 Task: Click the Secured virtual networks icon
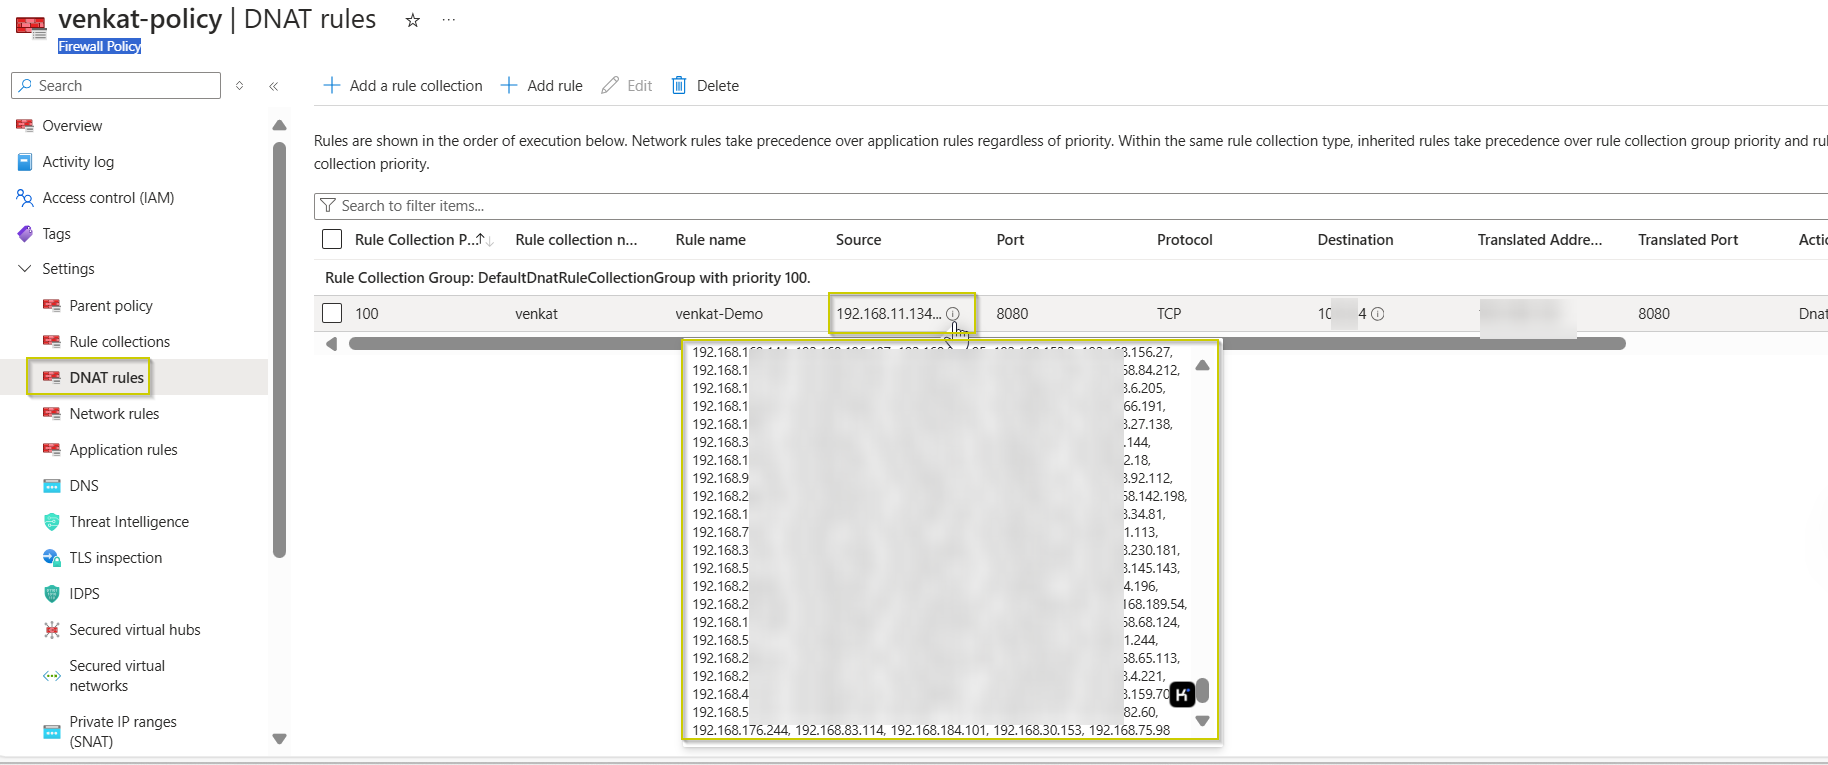(52, 676)
